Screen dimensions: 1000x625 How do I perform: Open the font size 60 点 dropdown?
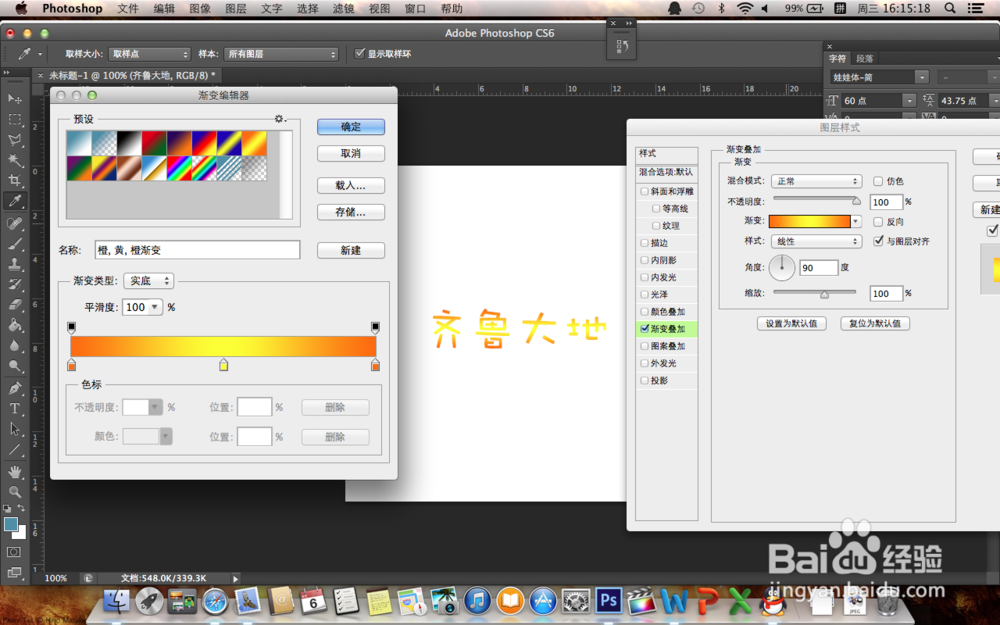pos(909,101)
